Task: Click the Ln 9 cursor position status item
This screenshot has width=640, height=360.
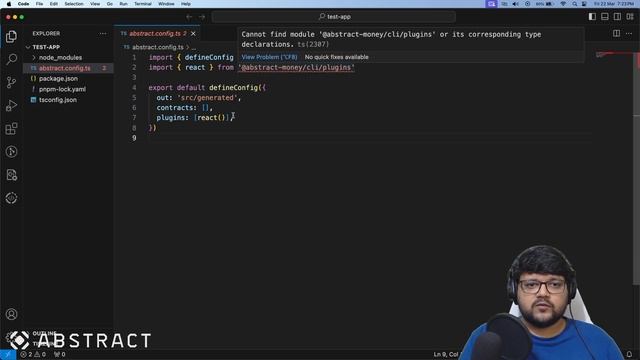Action: point(446,354)
